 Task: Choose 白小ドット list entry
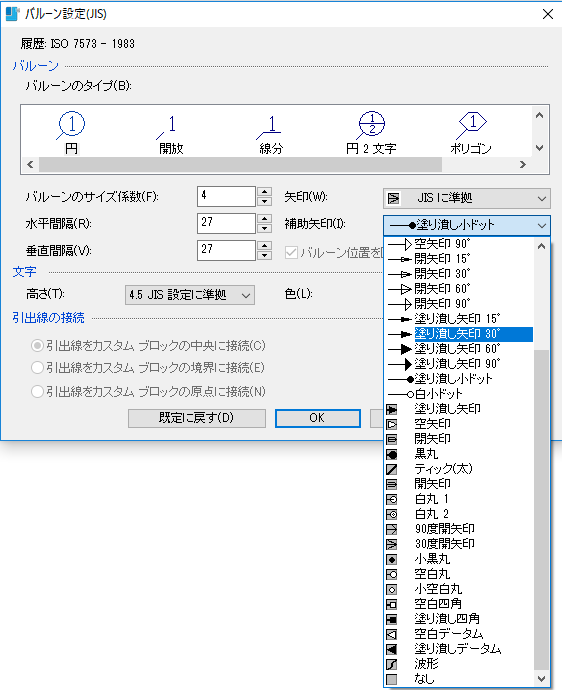[x=458, y=394]
